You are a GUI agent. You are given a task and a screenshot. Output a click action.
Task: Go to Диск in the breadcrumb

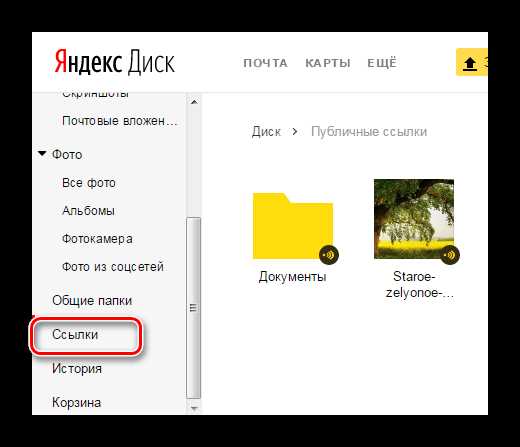tap(266, 132)
